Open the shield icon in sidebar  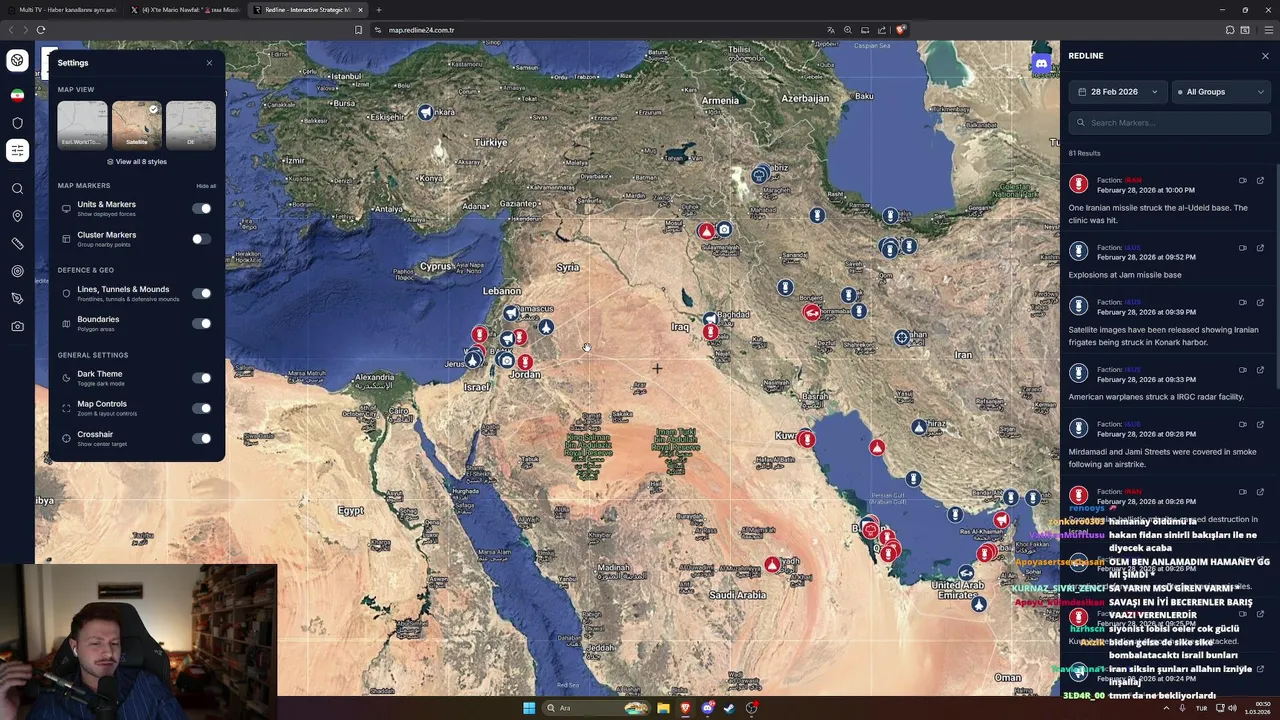(x=17, y=123)
